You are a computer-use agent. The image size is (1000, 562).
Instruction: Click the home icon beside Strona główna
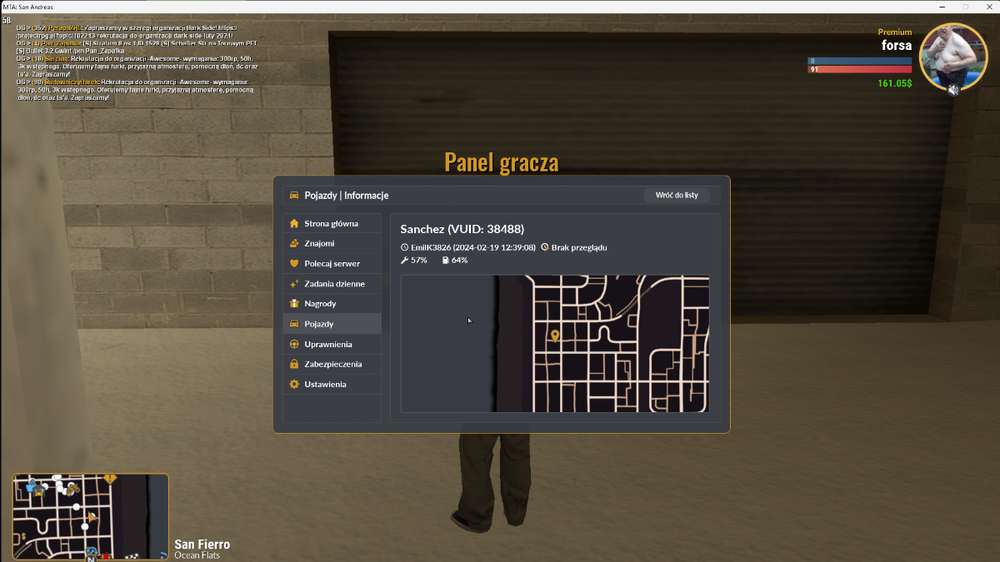(294, 223)
